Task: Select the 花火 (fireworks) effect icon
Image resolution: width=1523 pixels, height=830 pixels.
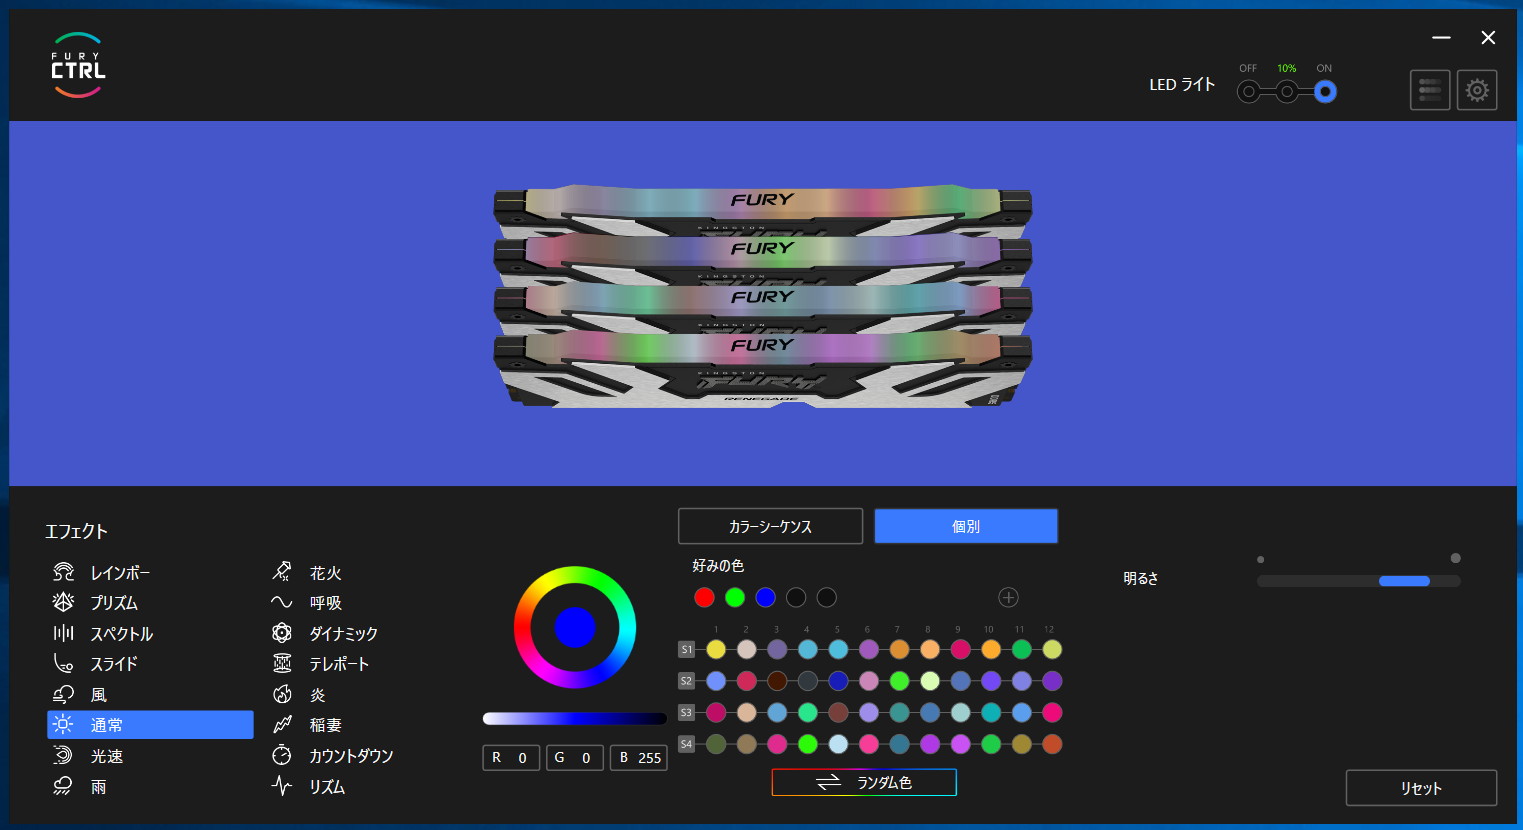Action: (x=282, y=572)
